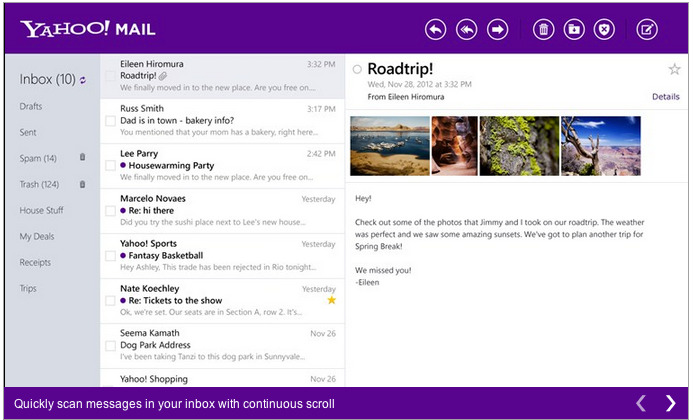Open the Sent folder
The height and width of the screenshot is (420, 693).
(28, 132)
